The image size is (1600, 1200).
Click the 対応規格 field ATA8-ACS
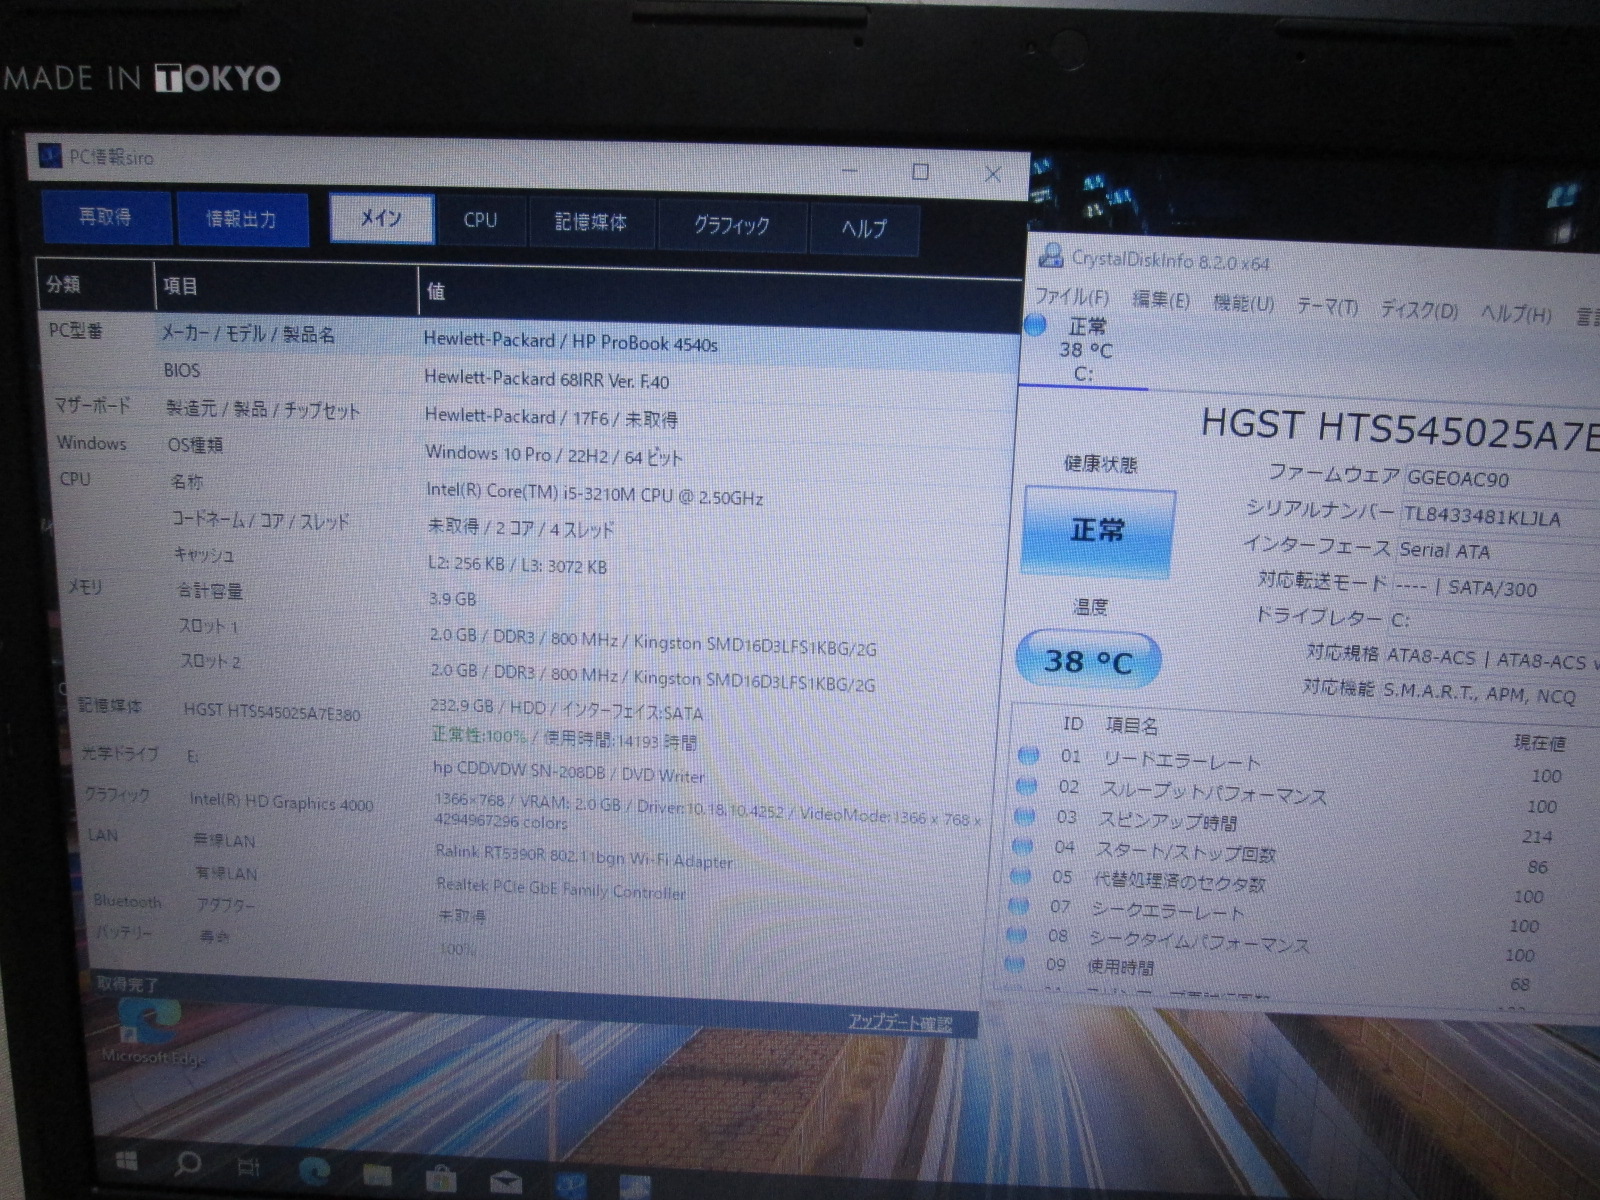pyautogui.click(x=1492, y=658)
